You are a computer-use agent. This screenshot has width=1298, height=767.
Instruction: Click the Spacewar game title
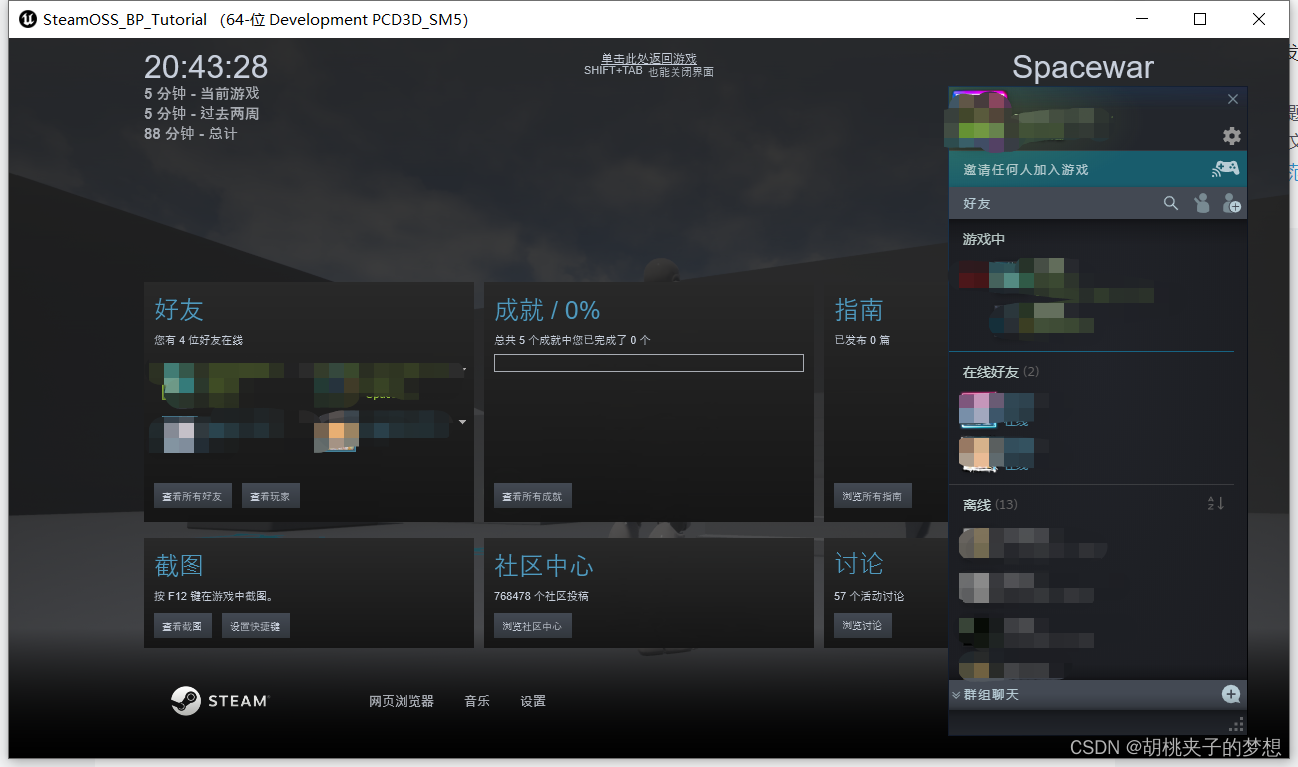[1083, 67]
